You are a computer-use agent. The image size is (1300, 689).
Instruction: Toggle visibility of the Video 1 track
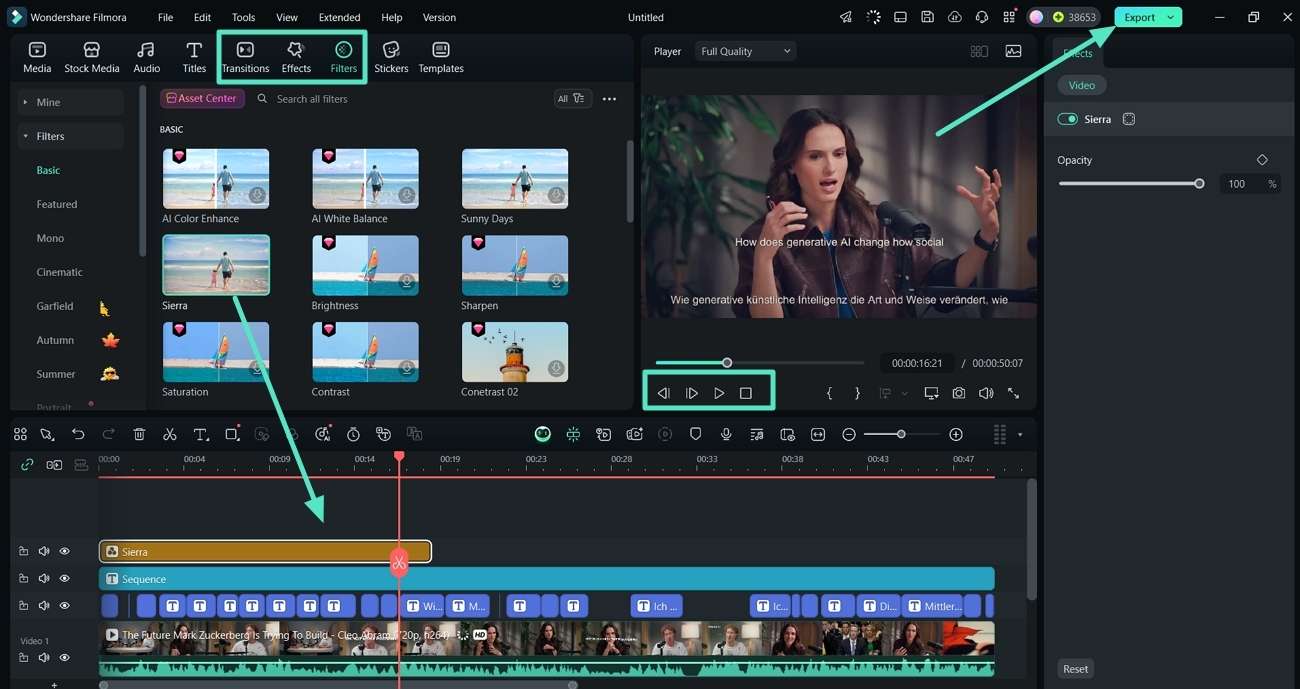[x=64, y=657]
